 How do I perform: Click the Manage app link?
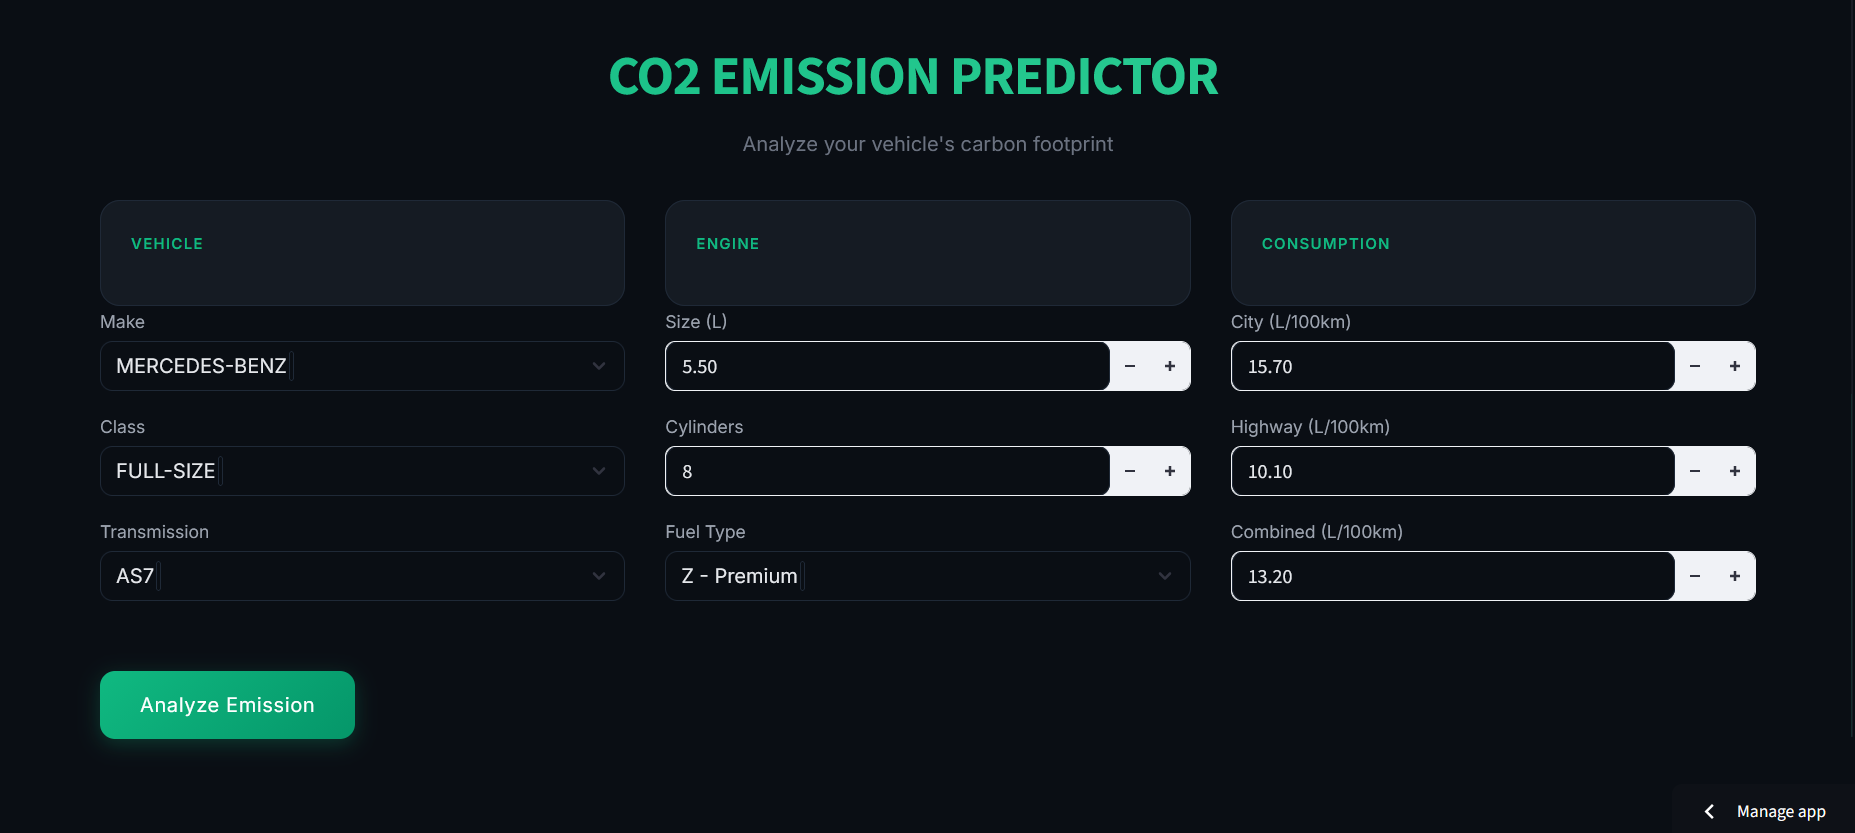tap(1781, 811)
